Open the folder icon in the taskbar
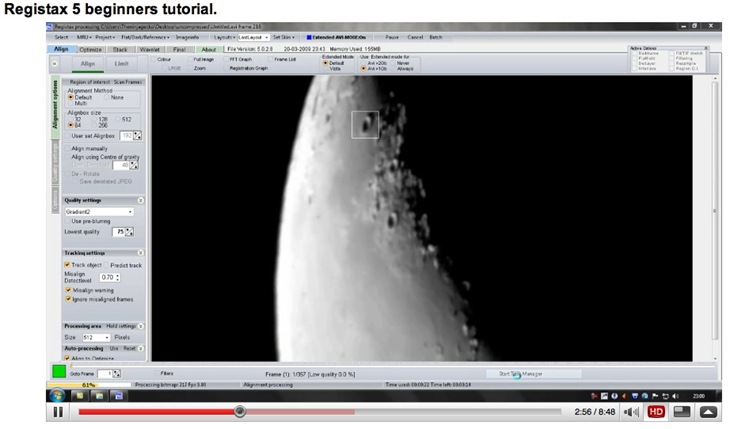 [x=99, y=396]
